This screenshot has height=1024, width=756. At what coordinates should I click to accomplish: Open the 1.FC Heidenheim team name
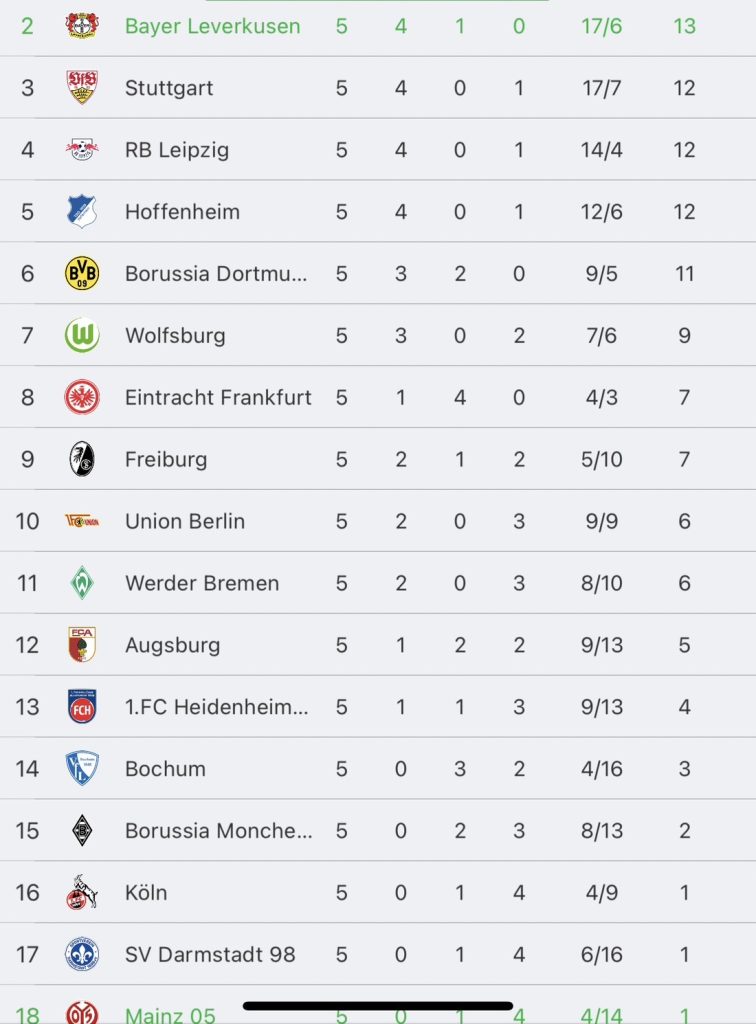tap(216, 707)
